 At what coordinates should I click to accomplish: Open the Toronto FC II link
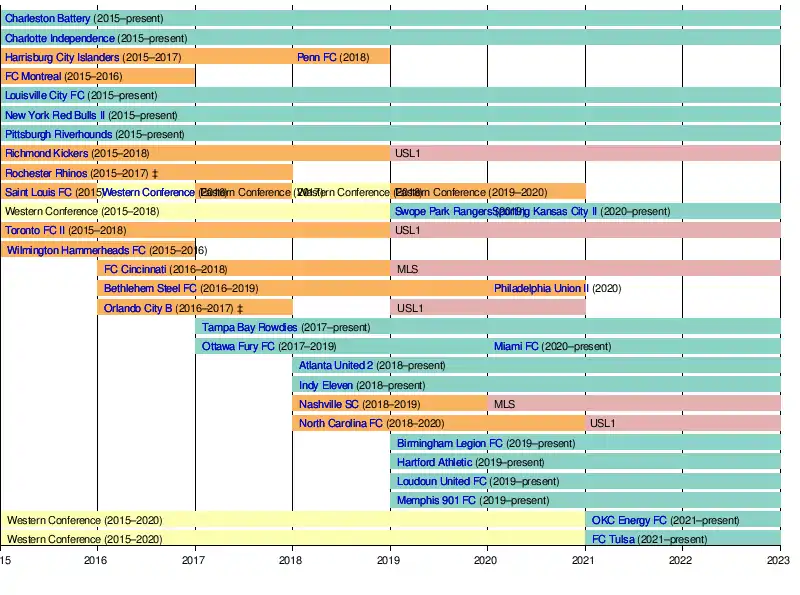tap(35, 230)
